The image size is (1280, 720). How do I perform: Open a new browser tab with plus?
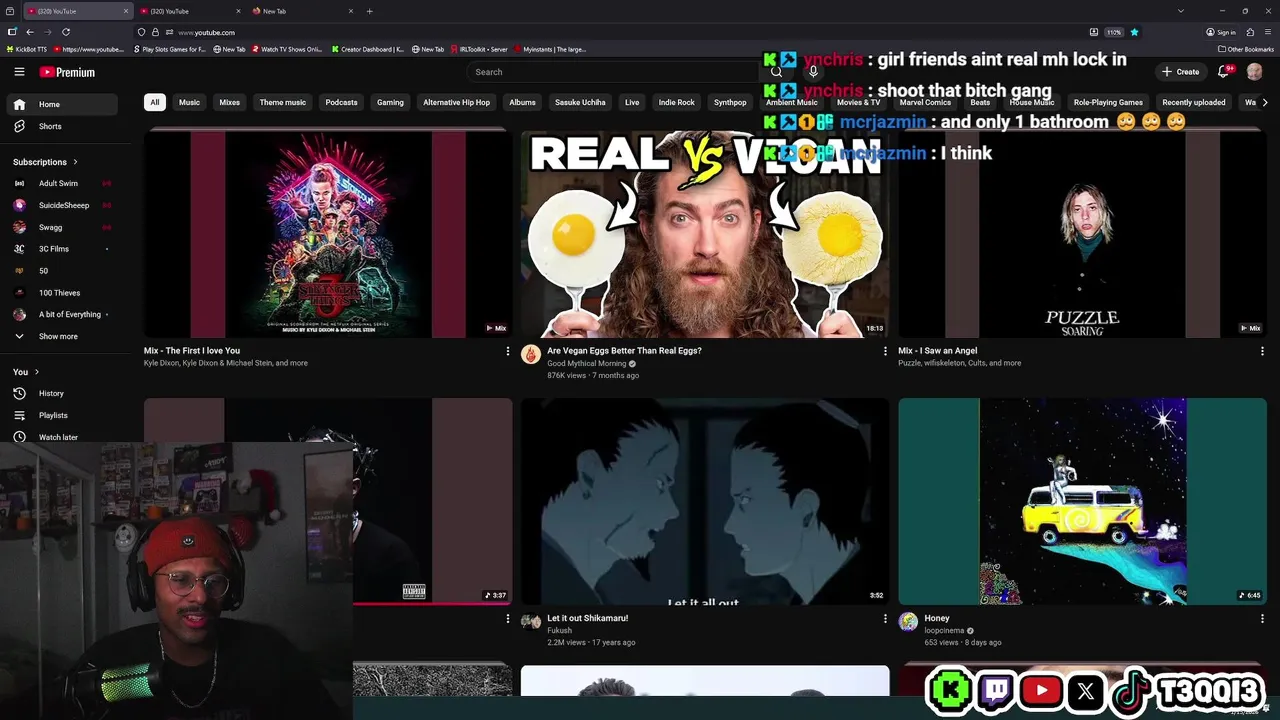(369, 11)
